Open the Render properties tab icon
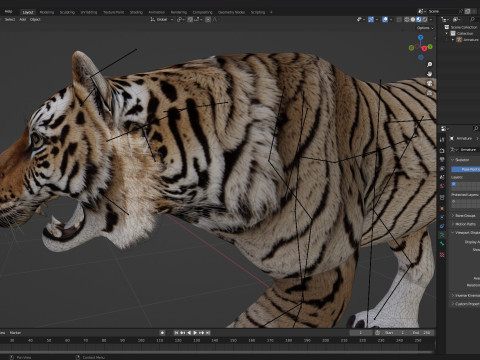 tap(442, 151)
